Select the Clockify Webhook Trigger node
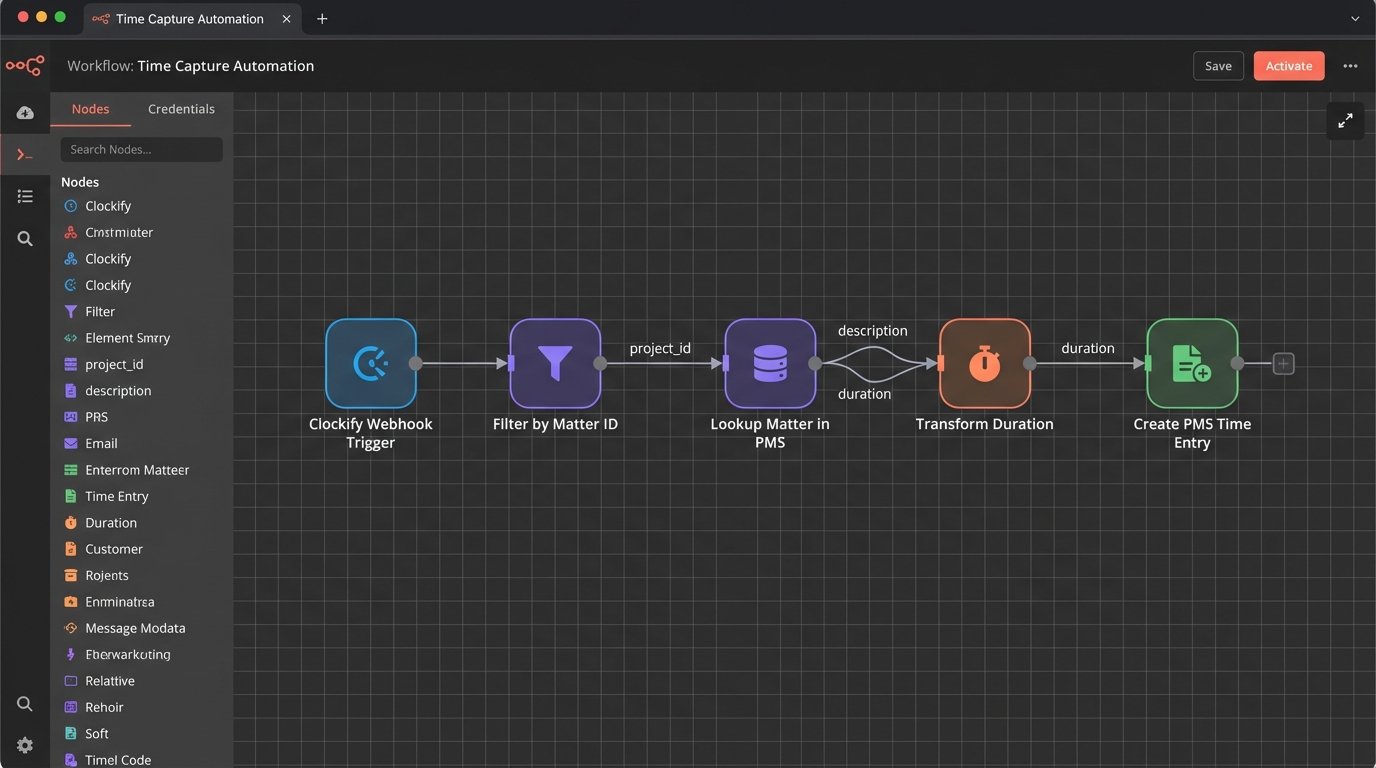 [x=371, y=363]
